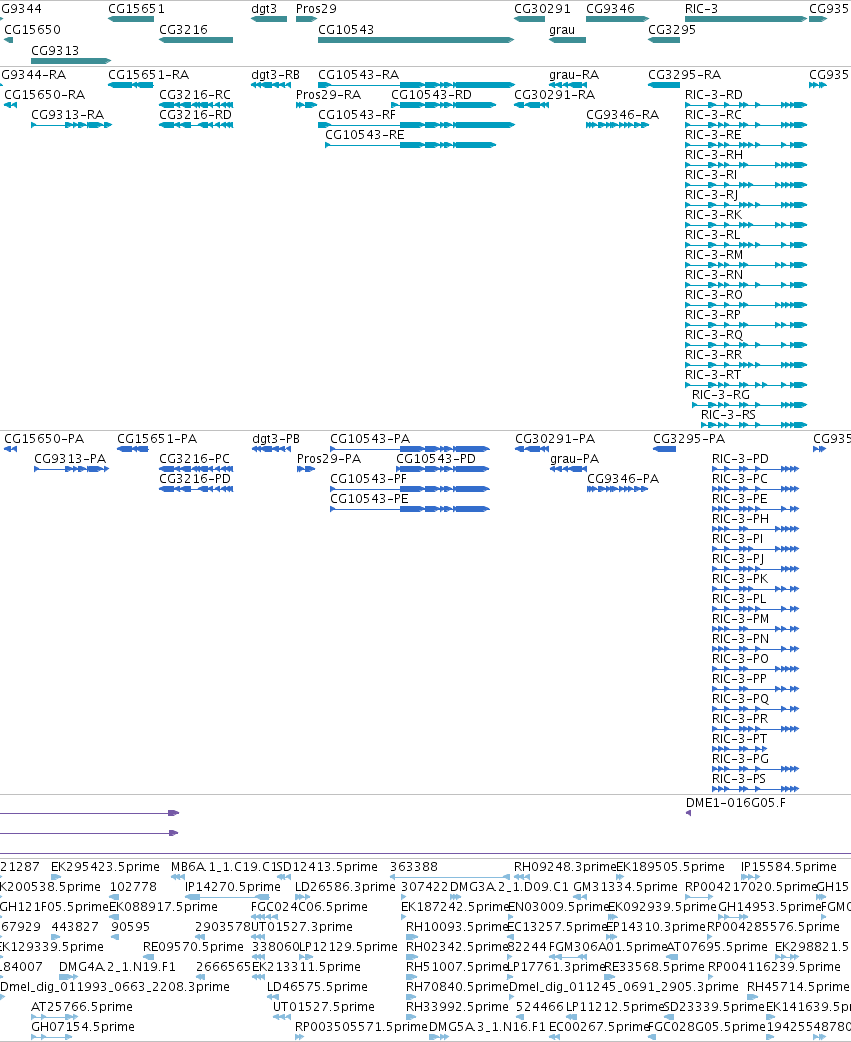This screenshot has height=1042, width=851.
Task: Select the CG10543 gene label
Action: coord(346,30)
